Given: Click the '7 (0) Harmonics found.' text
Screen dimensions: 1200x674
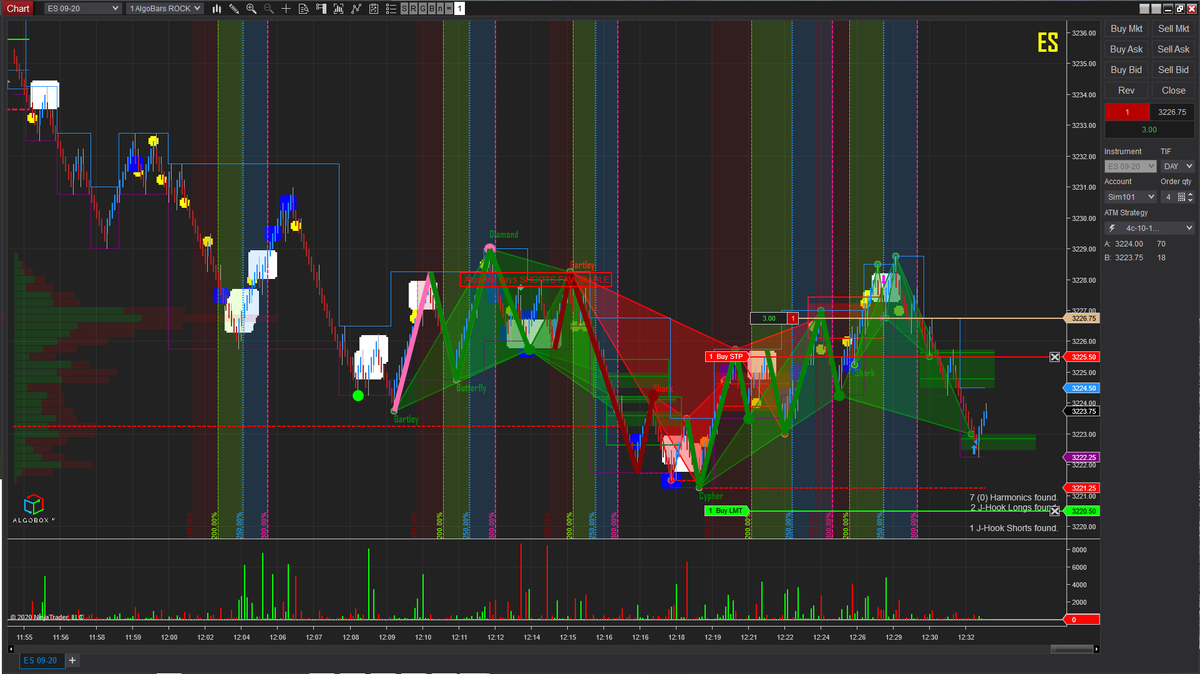Looking at the screenshot, I should [x=1013, y=497].
